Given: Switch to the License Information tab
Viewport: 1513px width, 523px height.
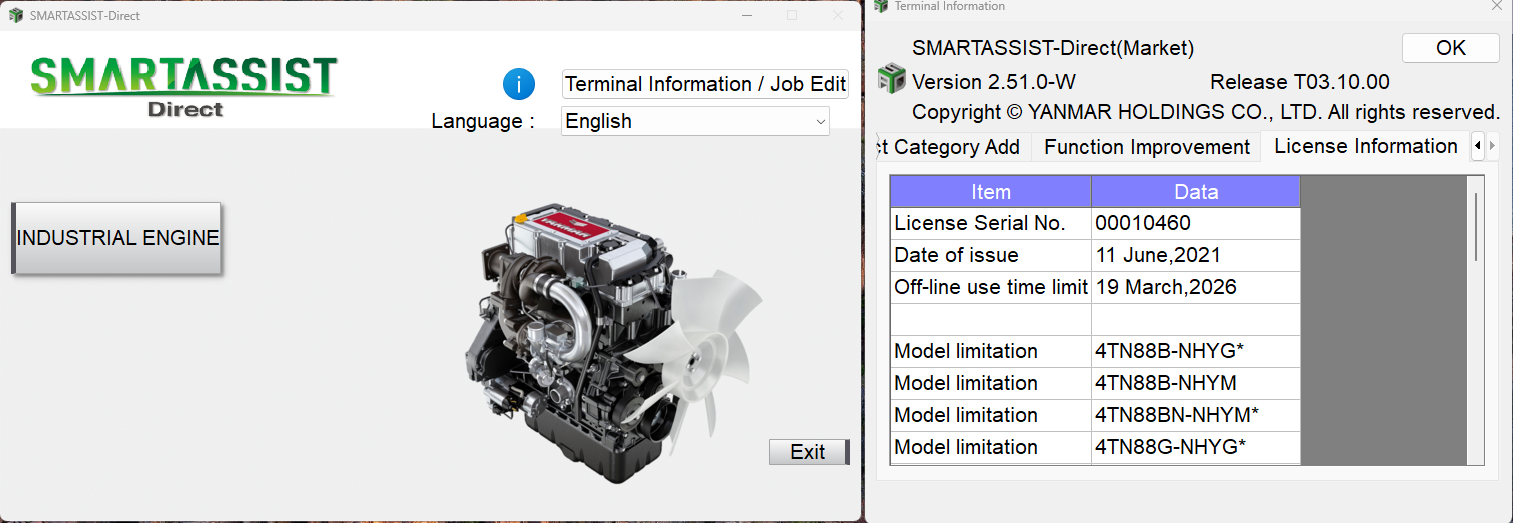Looking at the screenshot, I should [x=1366, y=146].
